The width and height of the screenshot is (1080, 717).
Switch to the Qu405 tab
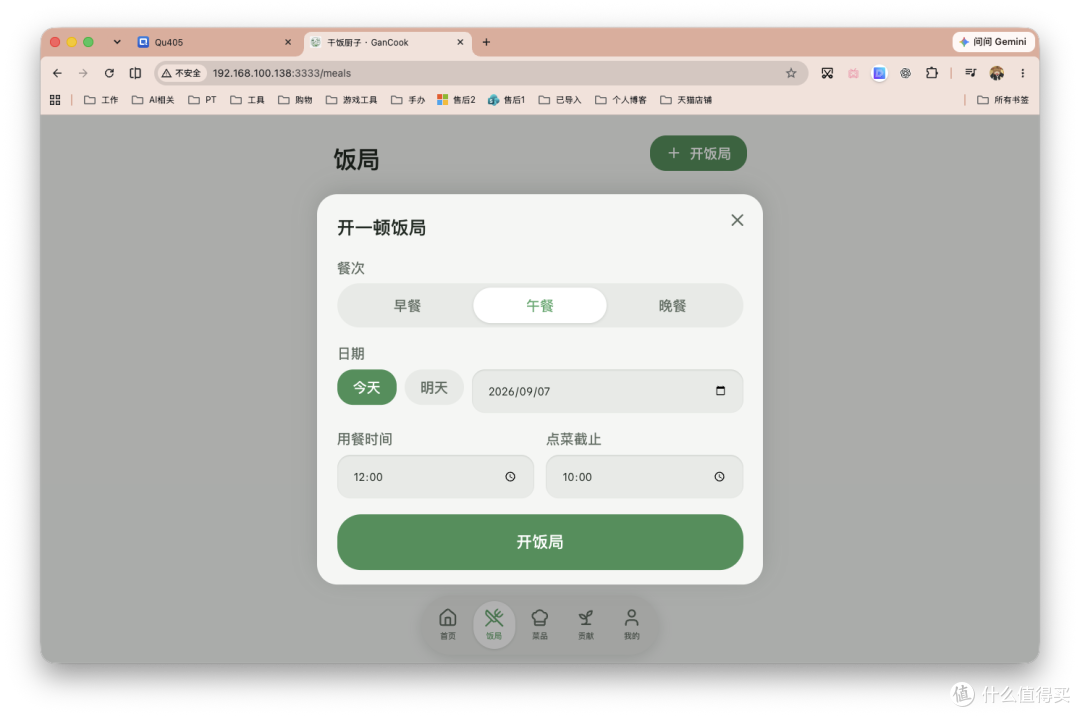[x=214, y=42]
